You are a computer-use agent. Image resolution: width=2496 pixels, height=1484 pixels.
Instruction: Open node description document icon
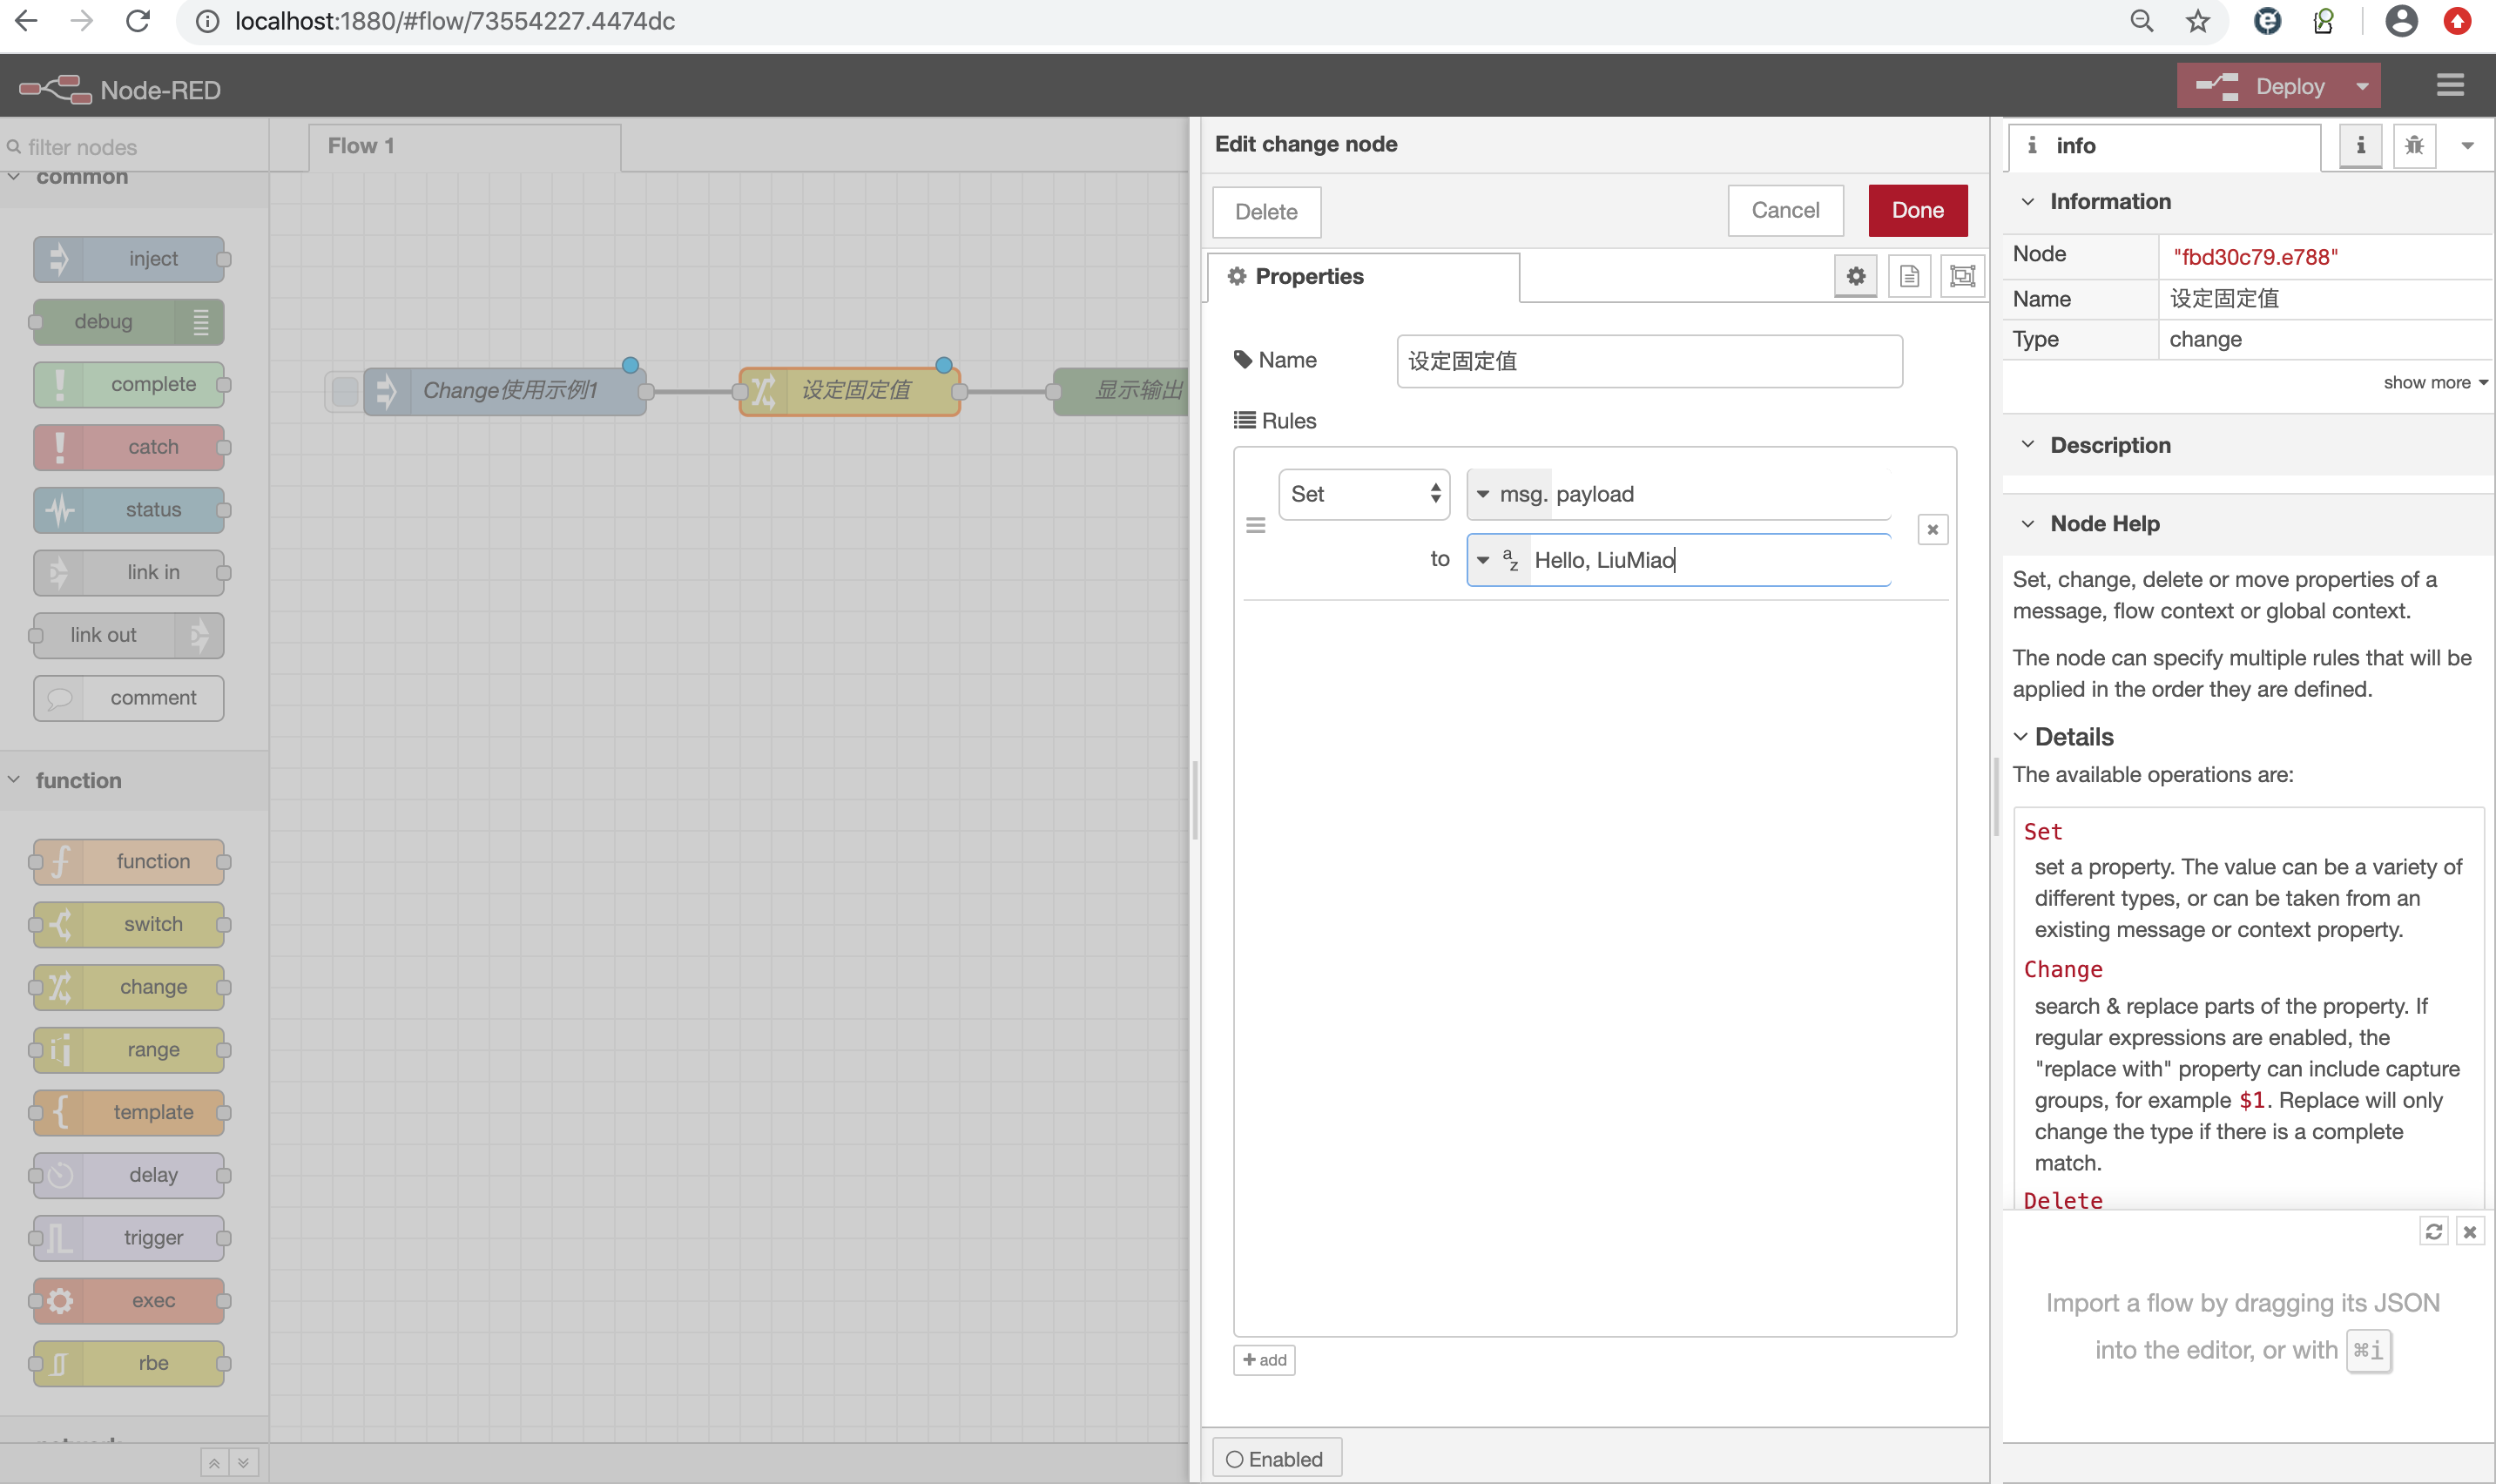click(1909, 276)
